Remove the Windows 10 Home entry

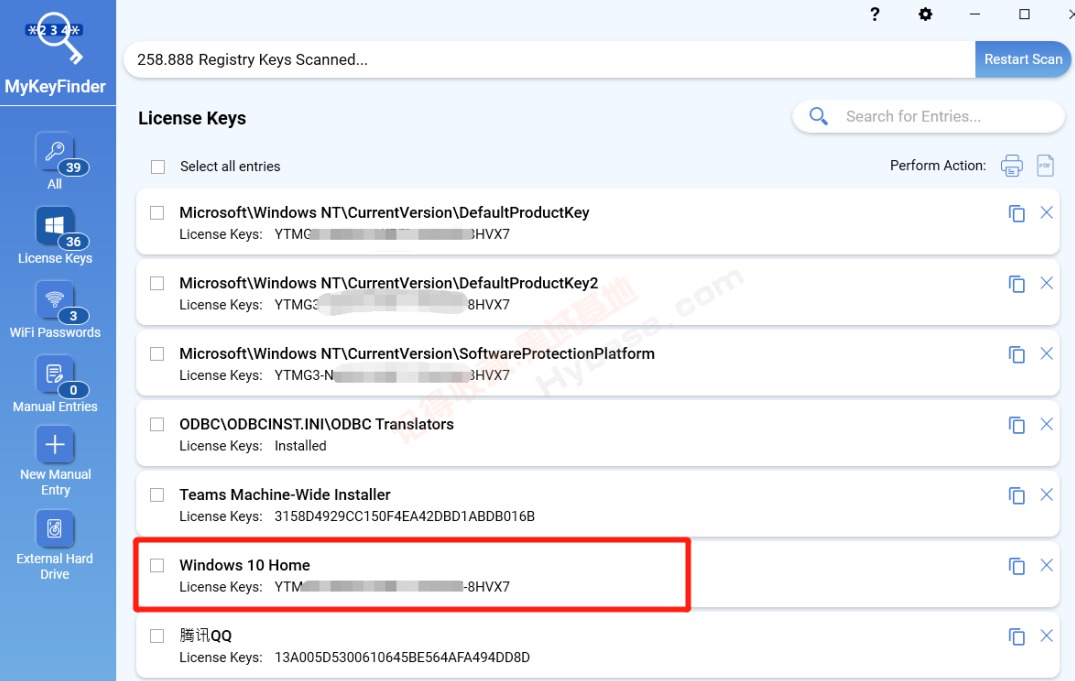1046,565
